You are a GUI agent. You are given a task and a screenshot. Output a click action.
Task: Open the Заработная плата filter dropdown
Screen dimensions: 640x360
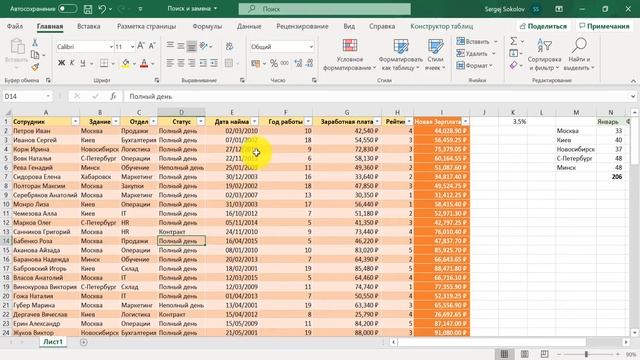[x=377, y=122]
